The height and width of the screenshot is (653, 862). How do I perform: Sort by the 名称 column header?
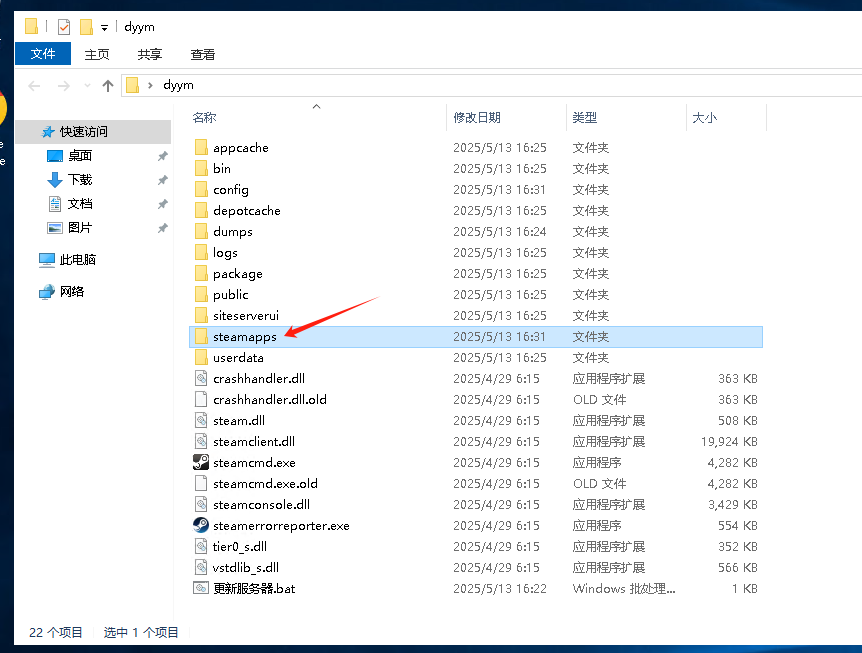point(205,118)
